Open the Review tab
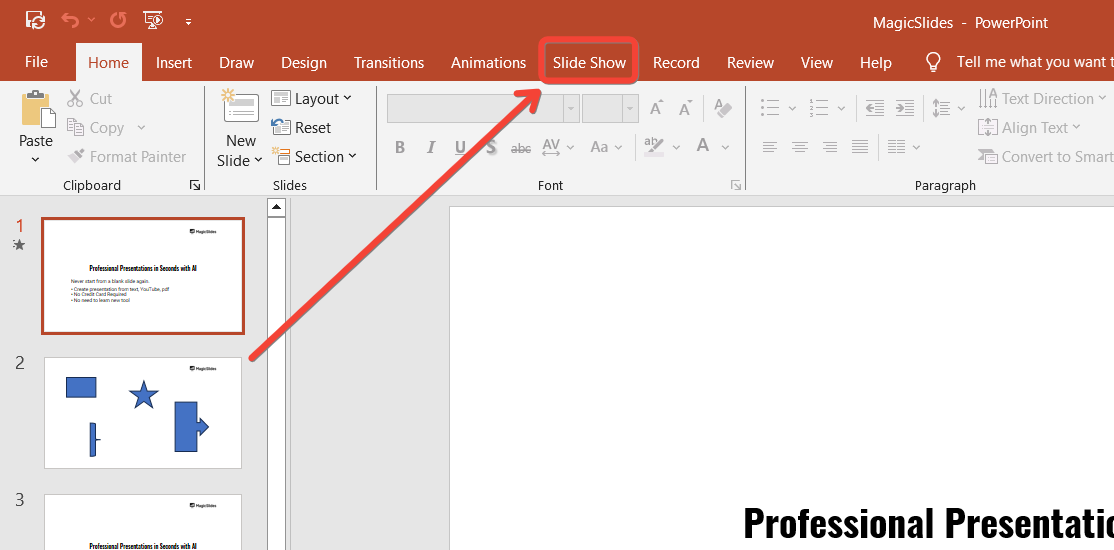 (x=750, y=63)
